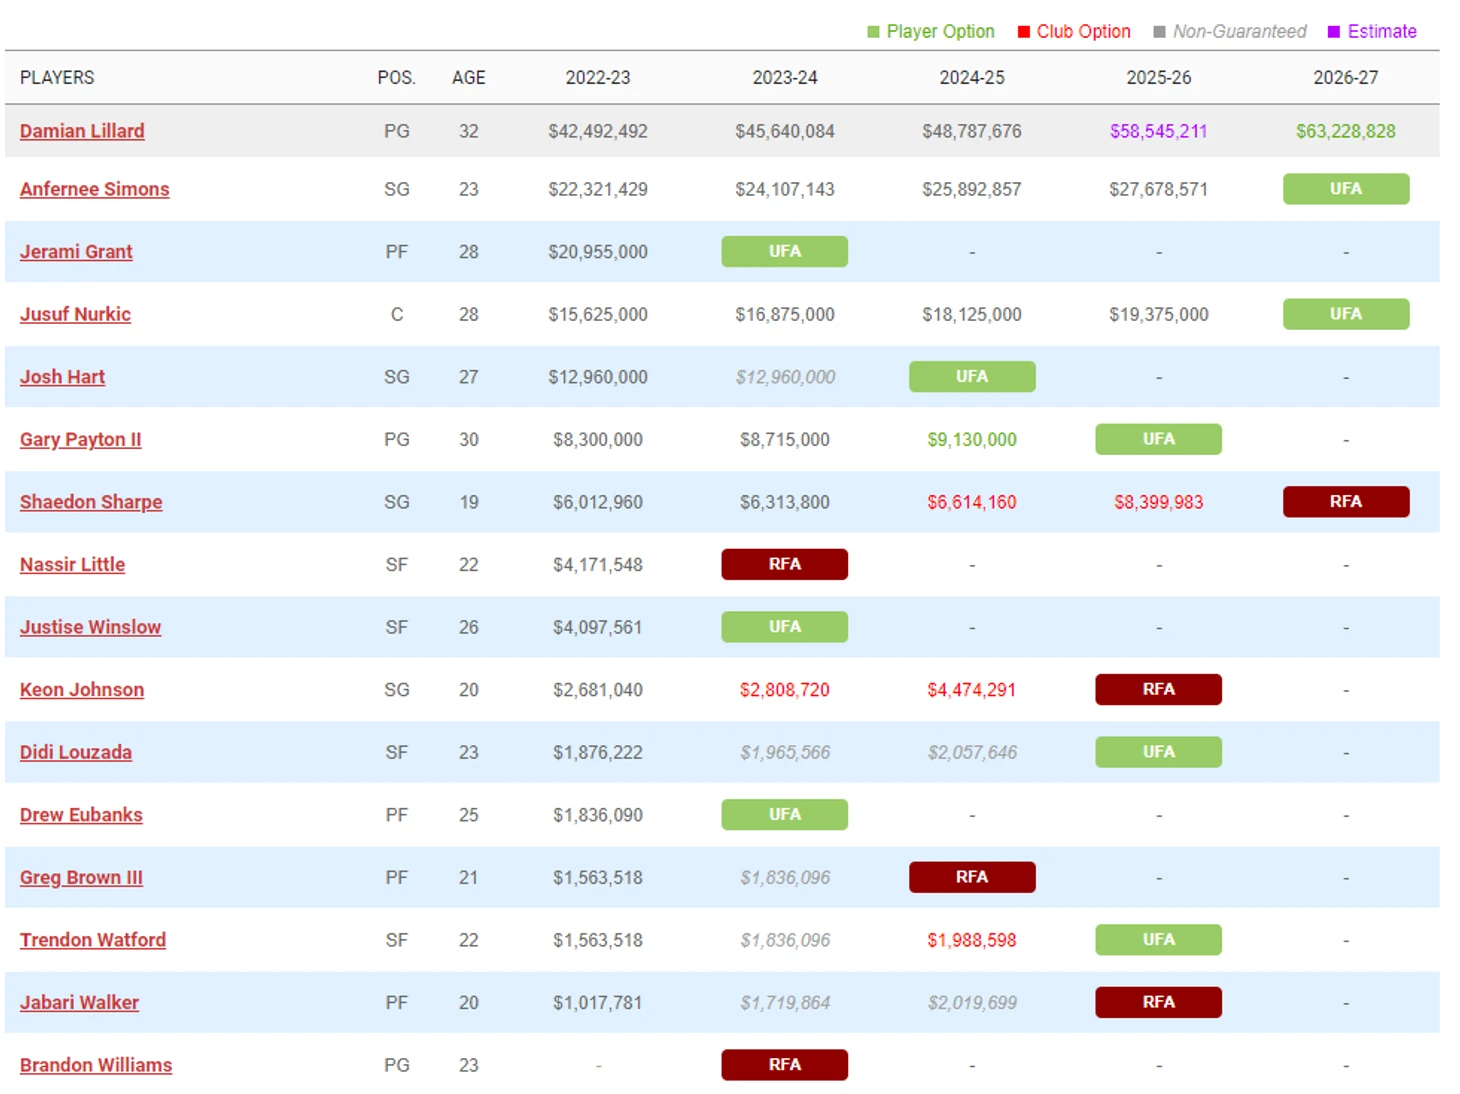This screenshot has height=1094, width=1460.
Task: Click Brandon Williams' RFA badge
Action: pyautogui.click(x=785, y=1064)
